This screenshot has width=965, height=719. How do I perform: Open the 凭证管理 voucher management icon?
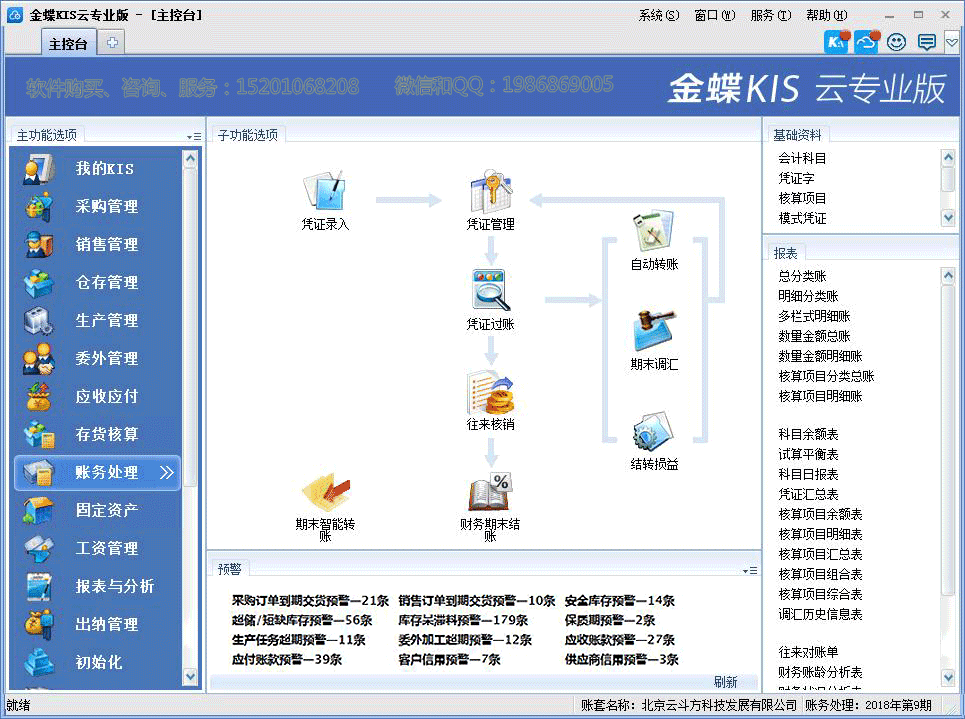[x=490, y=191]
